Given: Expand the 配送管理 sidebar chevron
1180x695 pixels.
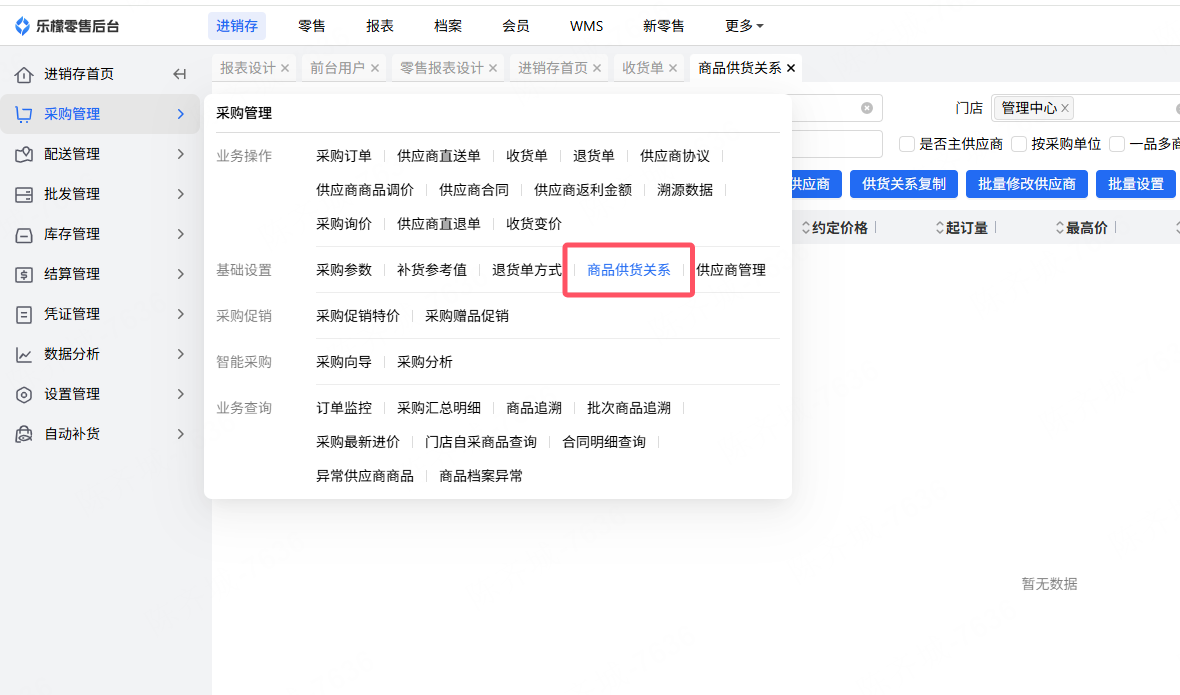Looking at the screenshot, I should [x=181, y=154].
